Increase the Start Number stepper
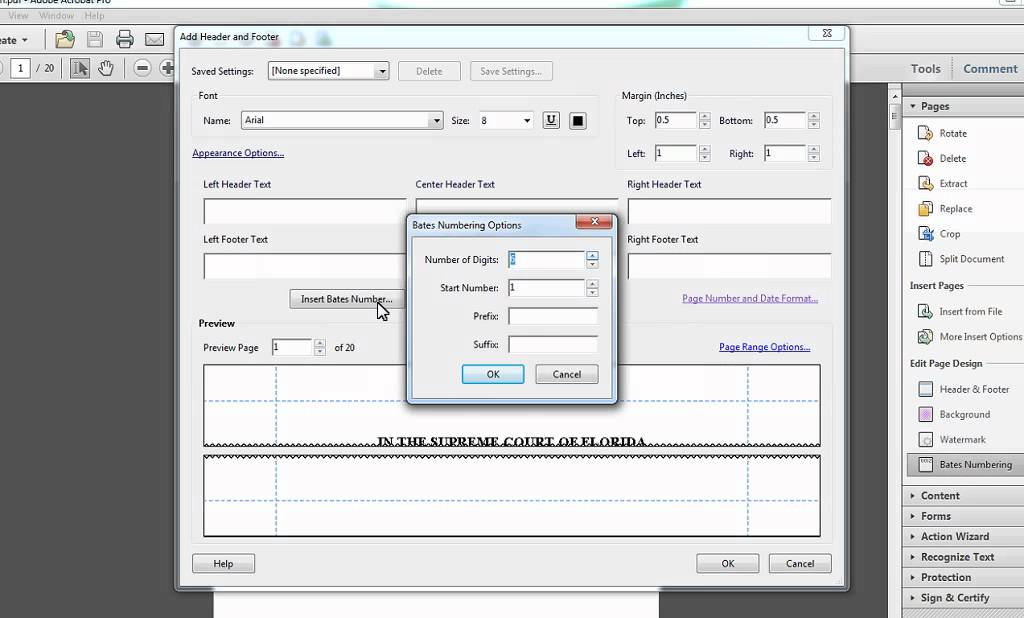This screenshot has width=1024, height=618. pyautogui.click(x=592, y=284)
